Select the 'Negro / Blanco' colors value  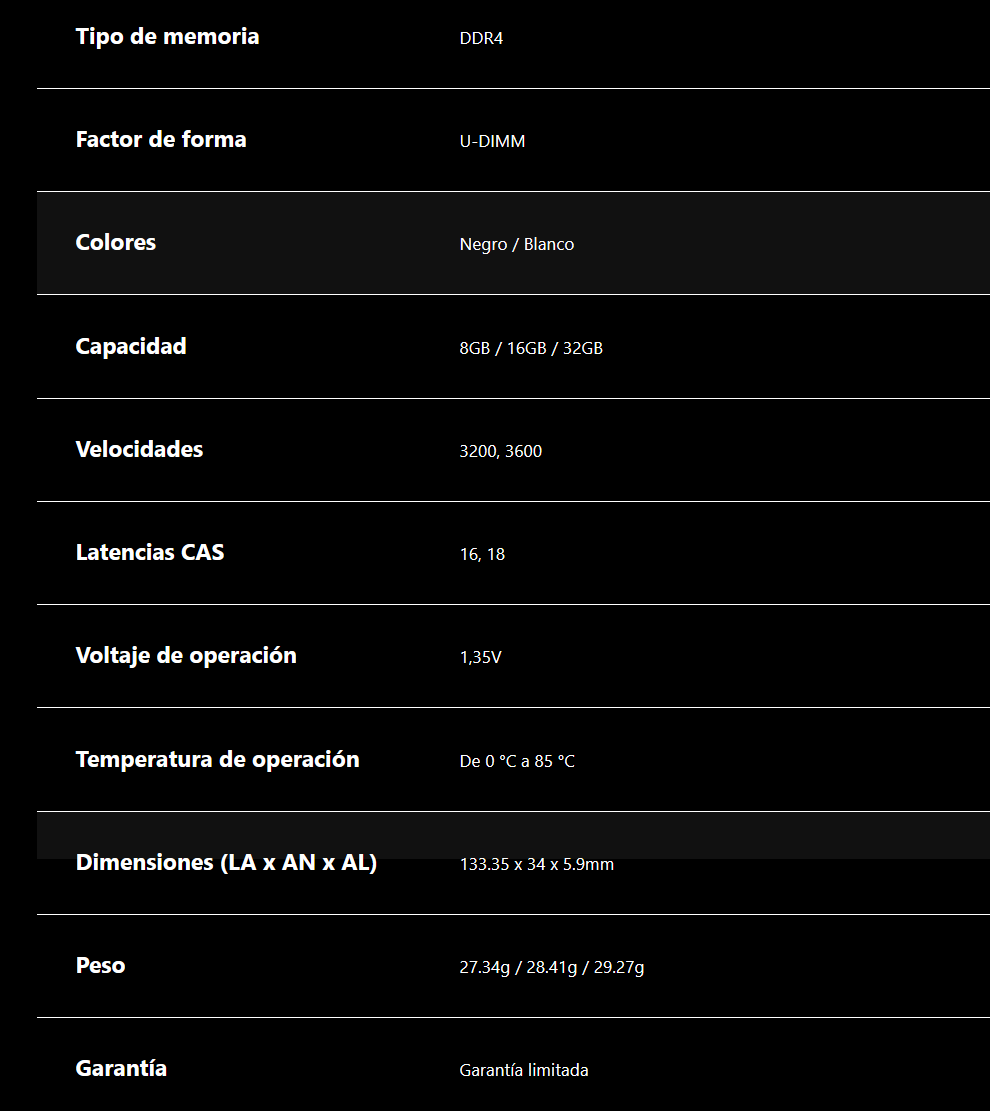(516, 245)
